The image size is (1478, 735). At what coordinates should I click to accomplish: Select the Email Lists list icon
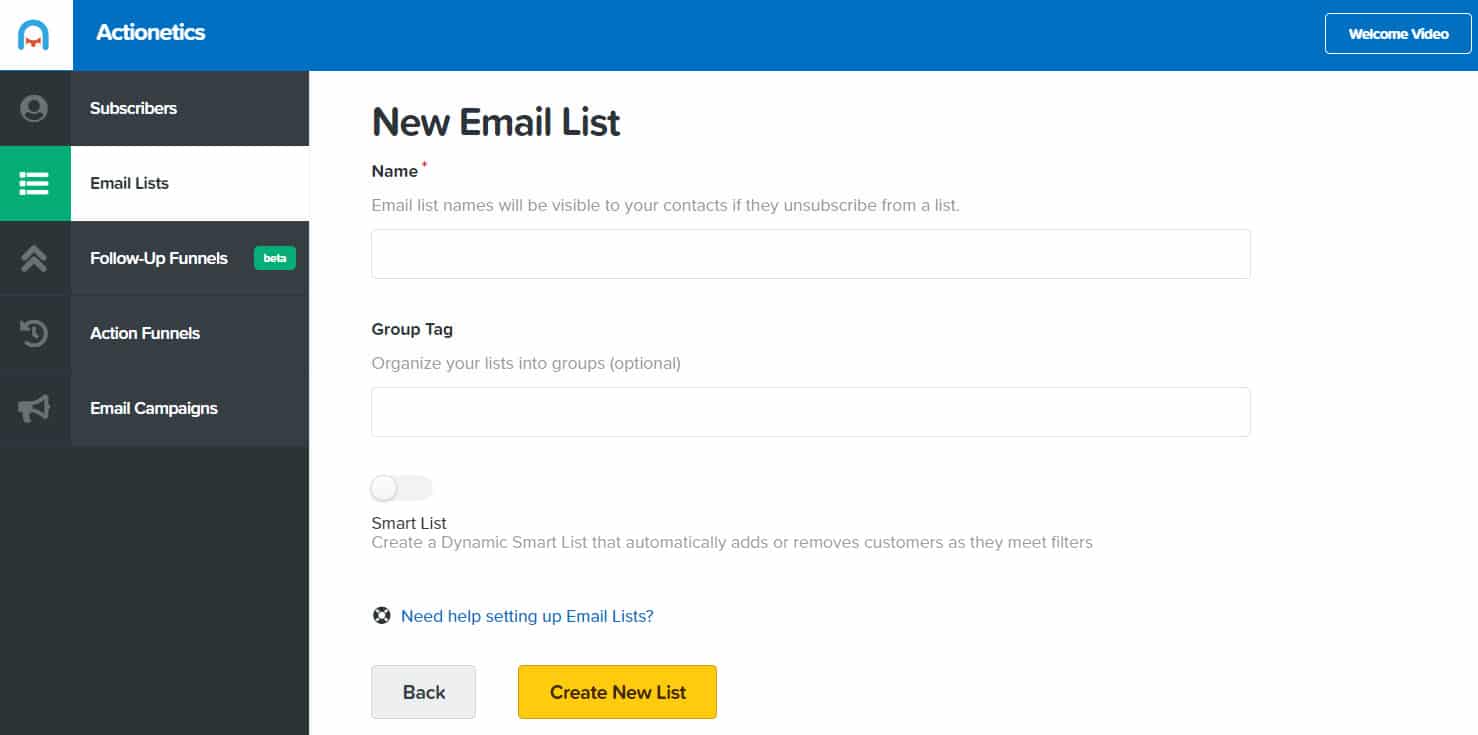34,183
